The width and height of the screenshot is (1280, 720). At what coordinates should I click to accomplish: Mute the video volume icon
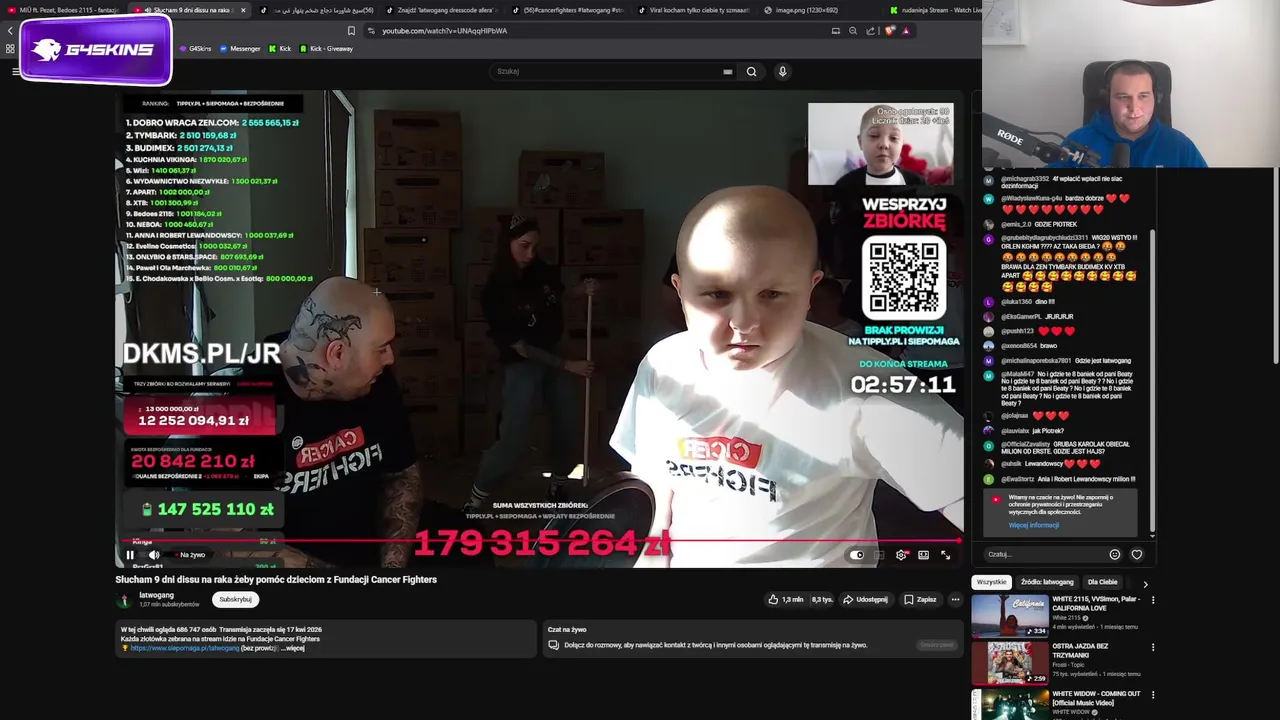point(154,555)
